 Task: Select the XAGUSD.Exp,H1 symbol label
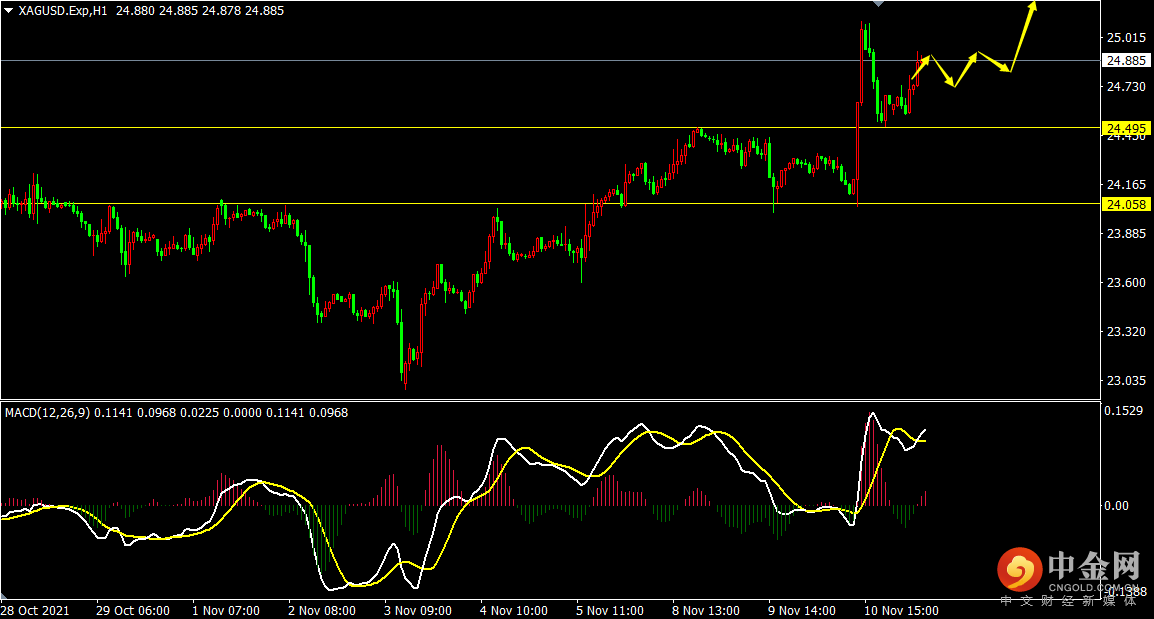pos(63,11)
